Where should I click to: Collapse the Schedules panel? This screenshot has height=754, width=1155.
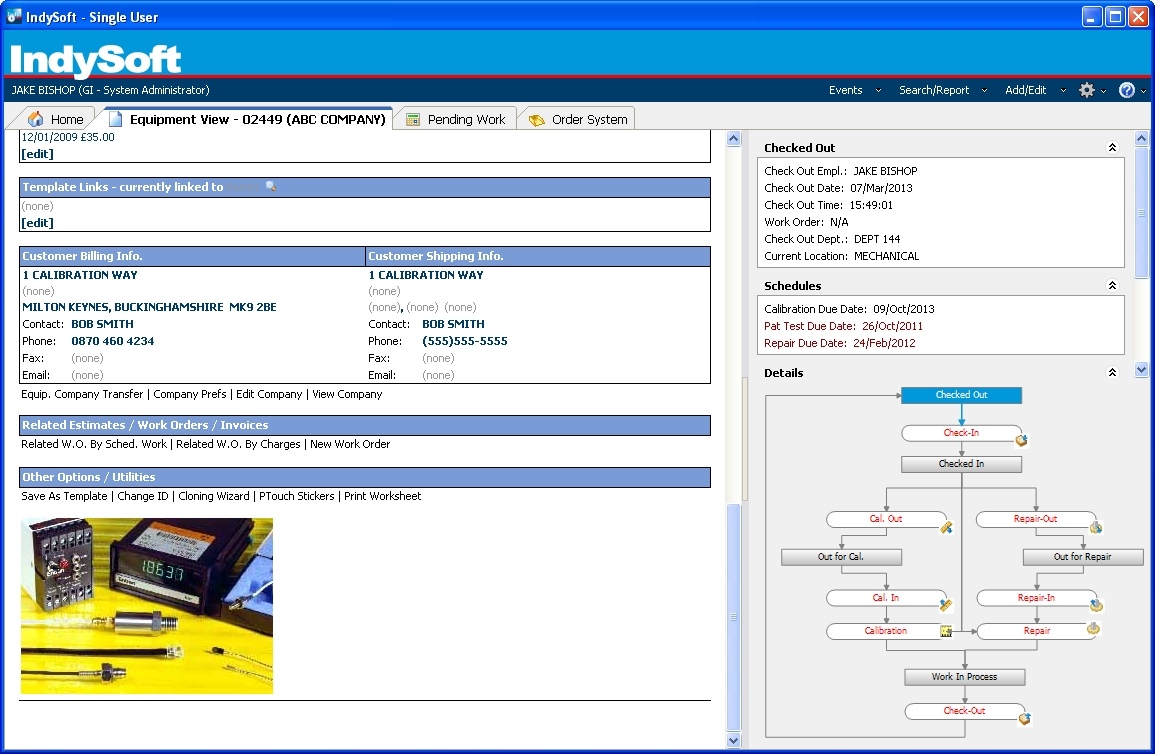click(x=1112, y=285)
